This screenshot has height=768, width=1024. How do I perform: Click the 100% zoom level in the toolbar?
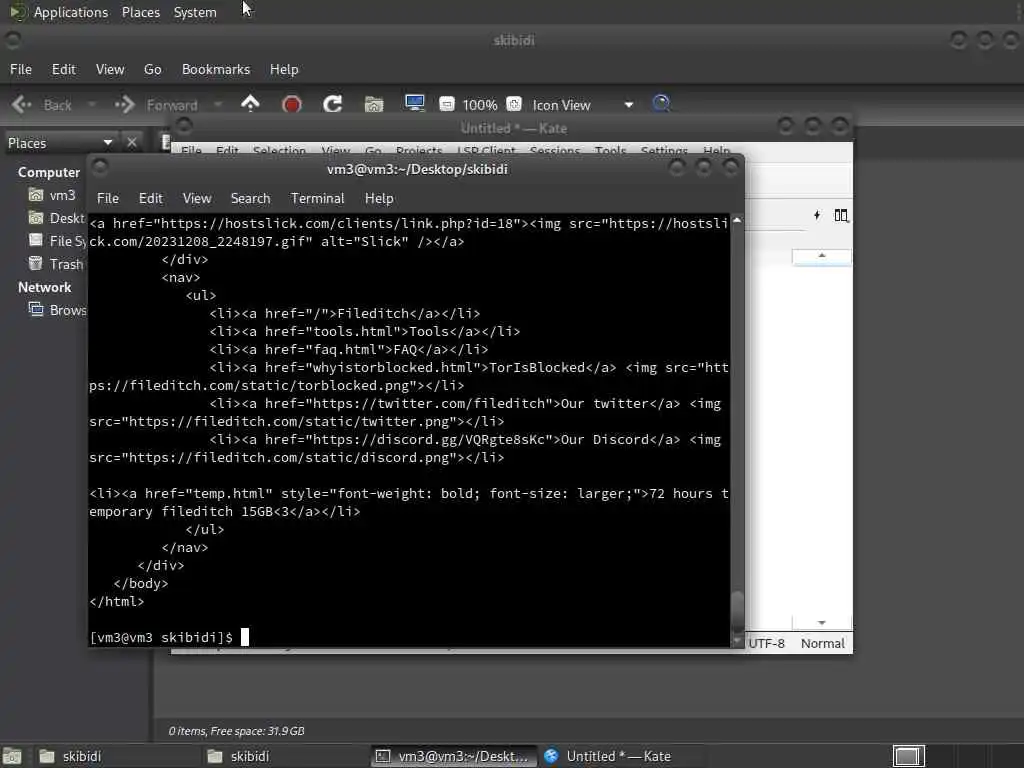pyautogui.click(x=479, y=105)
